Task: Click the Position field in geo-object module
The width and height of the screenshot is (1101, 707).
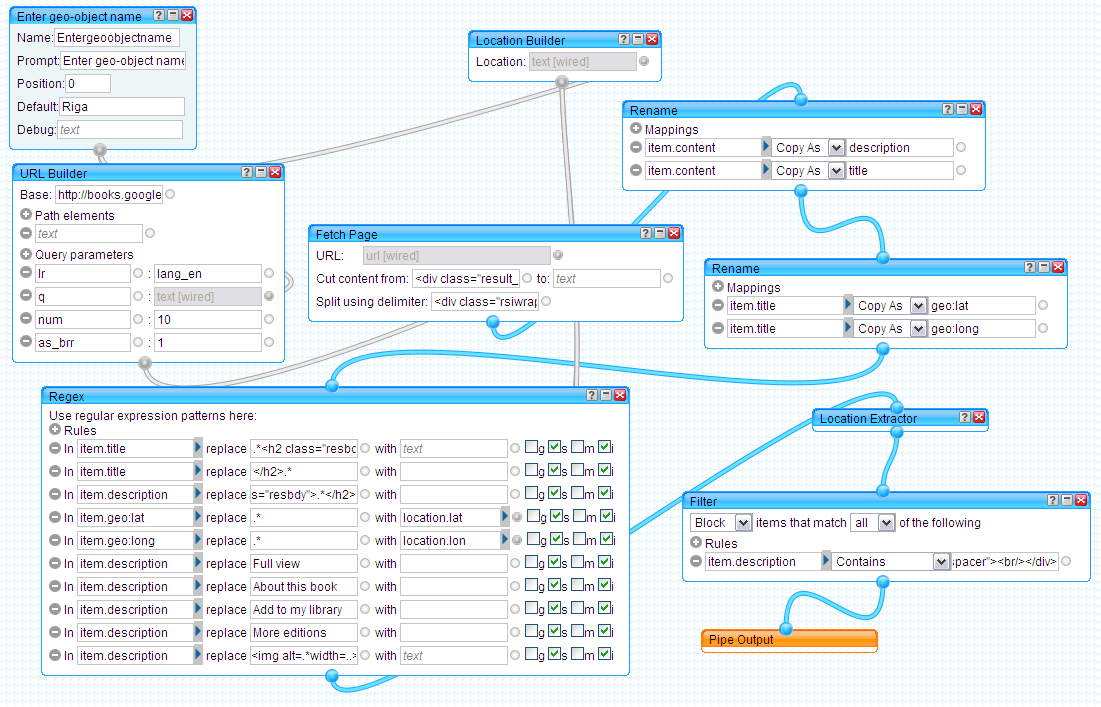Action: point(88,84)
